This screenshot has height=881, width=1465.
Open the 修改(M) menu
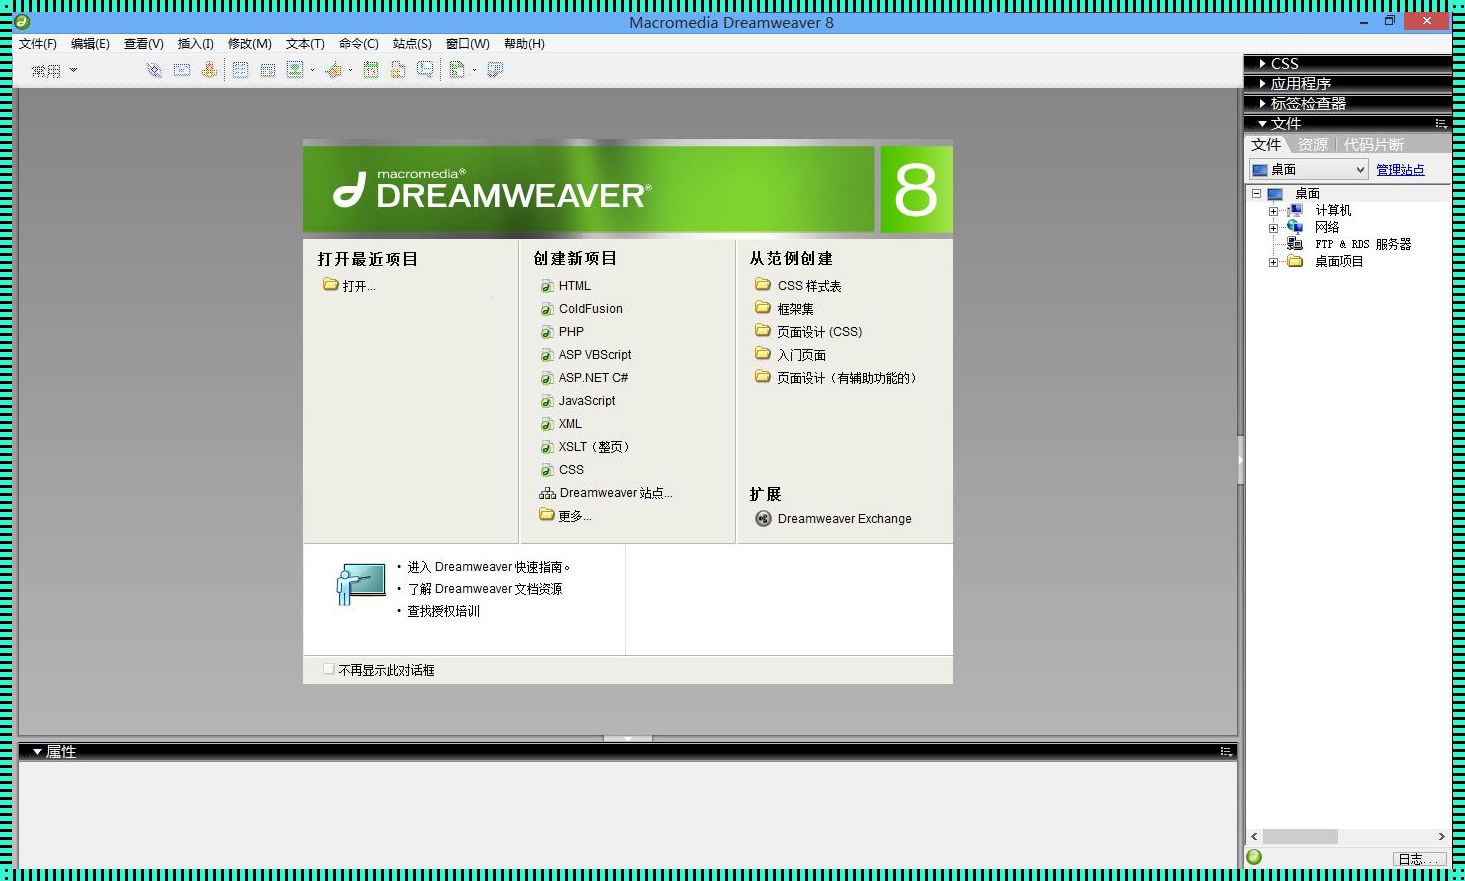(249, 44)
